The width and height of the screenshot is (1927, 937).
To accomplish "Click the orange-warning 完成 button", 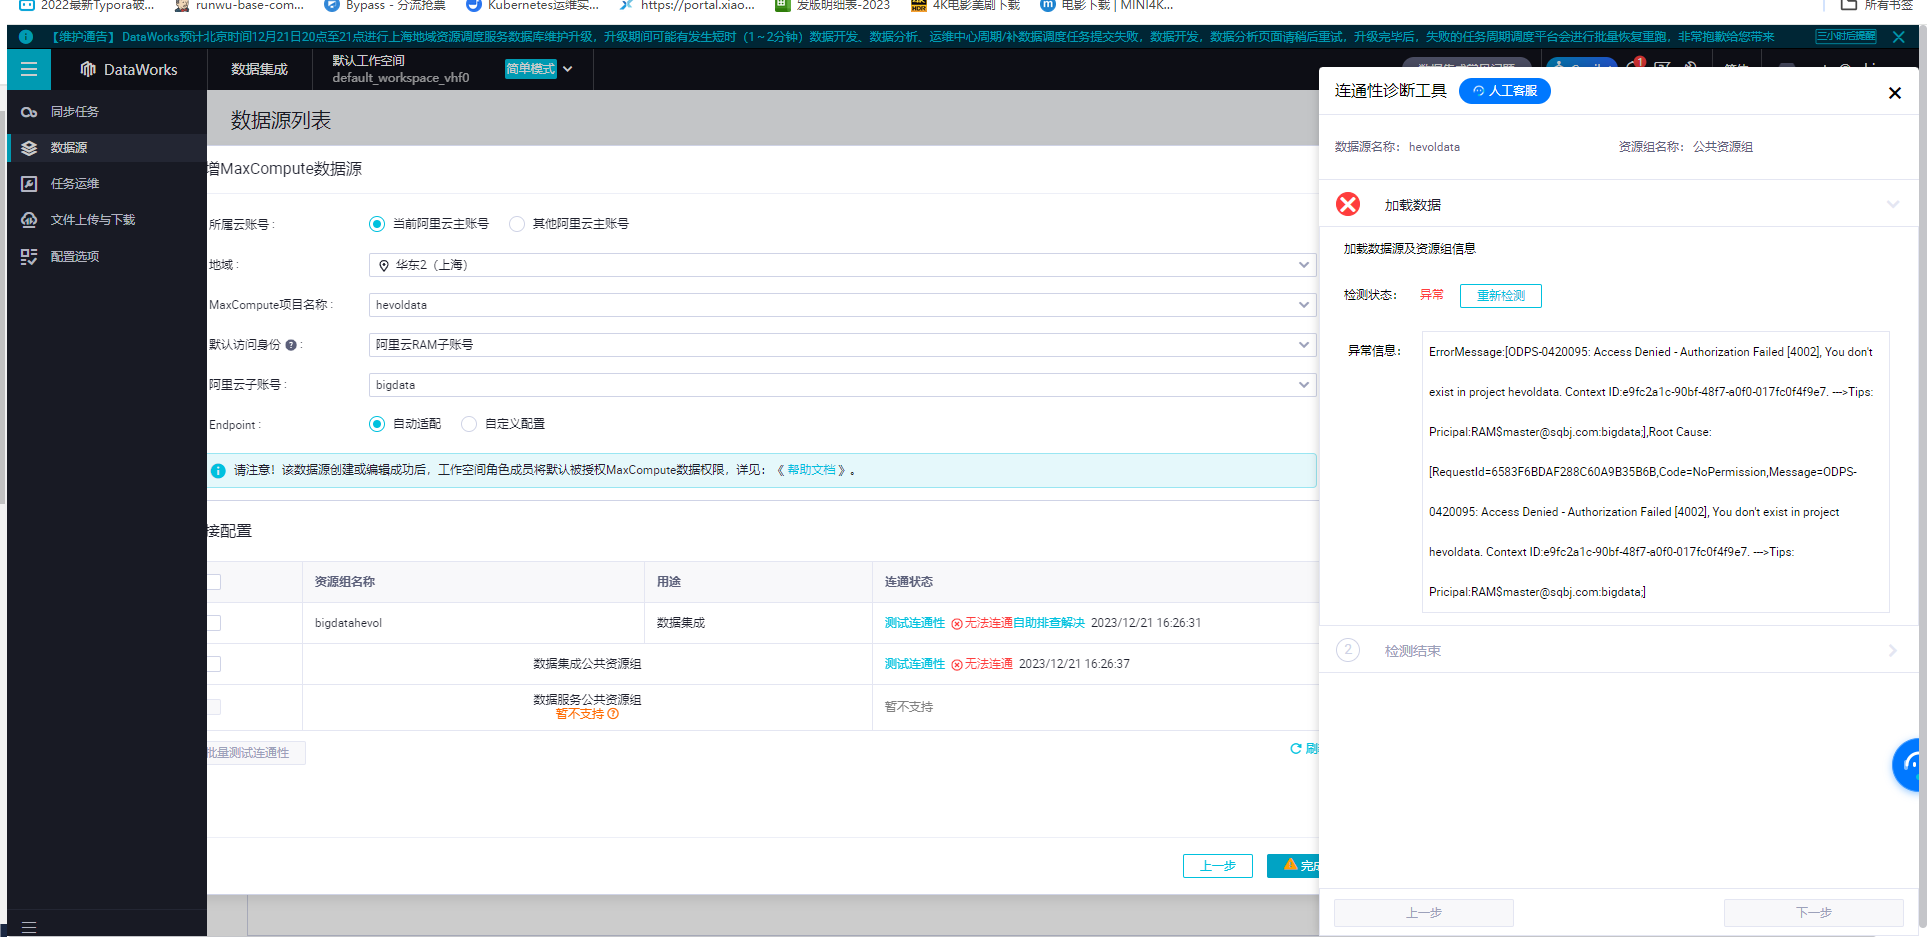I will 1294,866.
